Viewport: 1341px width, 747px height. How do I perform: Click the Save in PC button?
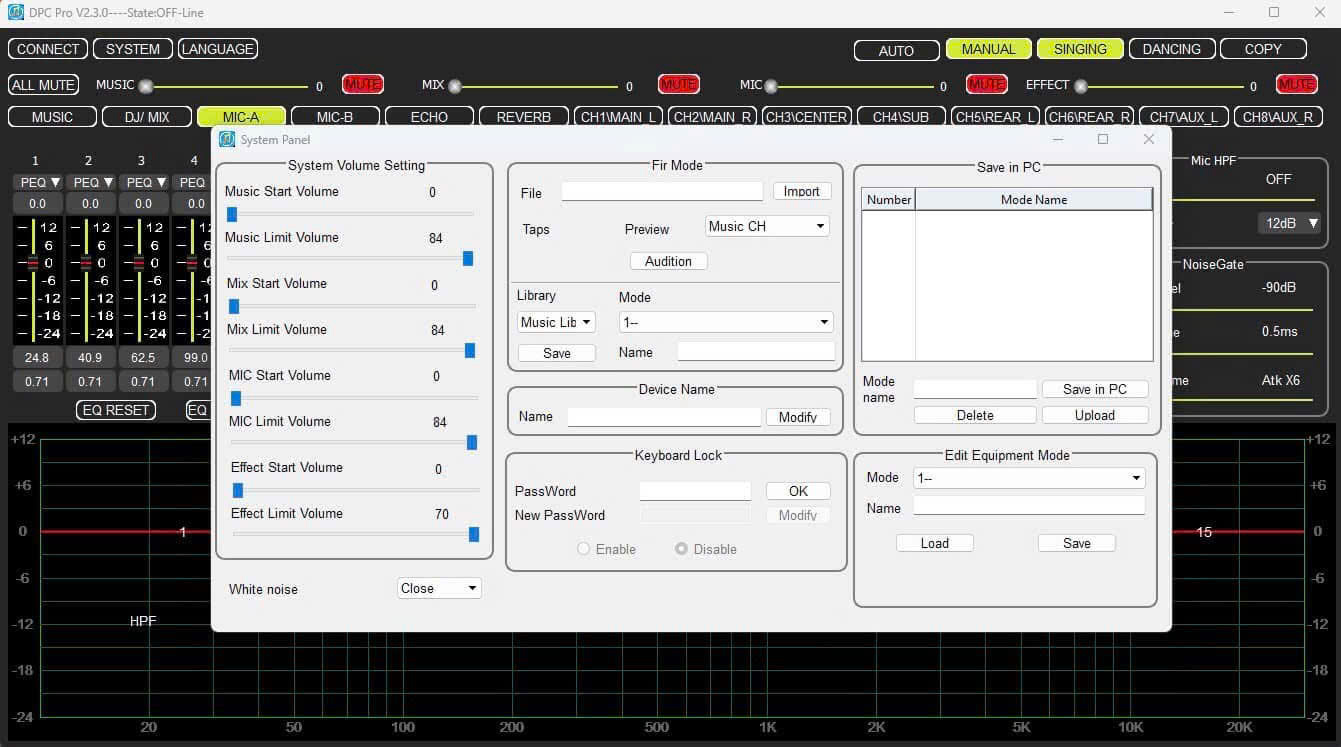point(1094,389)
